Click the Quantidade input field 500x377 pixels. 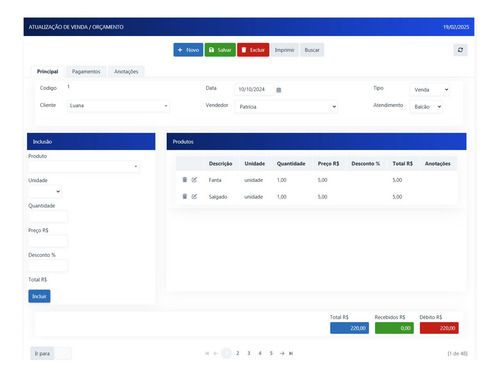pyautogui.click(x=48, y=216)
